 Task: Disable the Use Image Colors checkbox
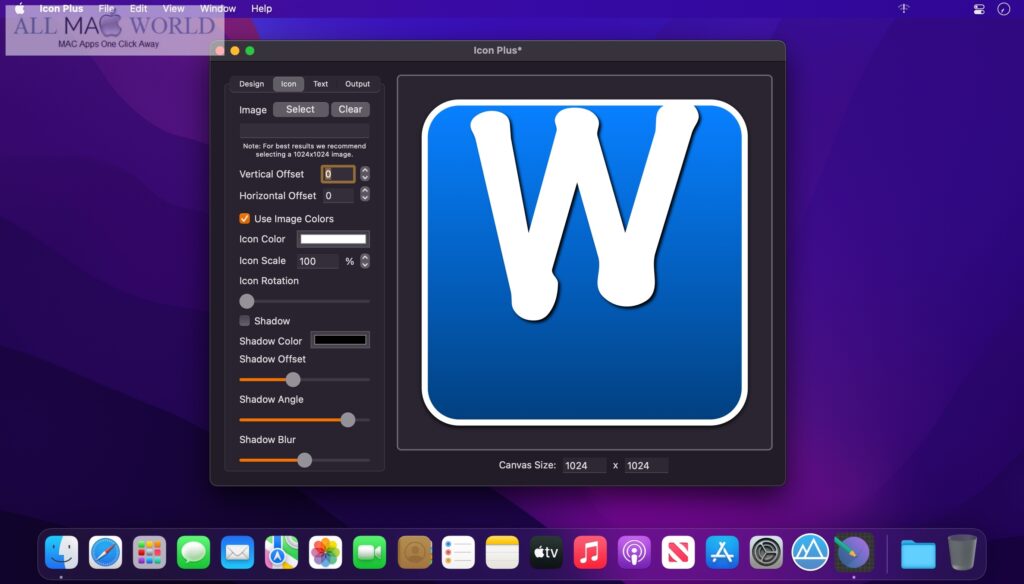point(244,218)
